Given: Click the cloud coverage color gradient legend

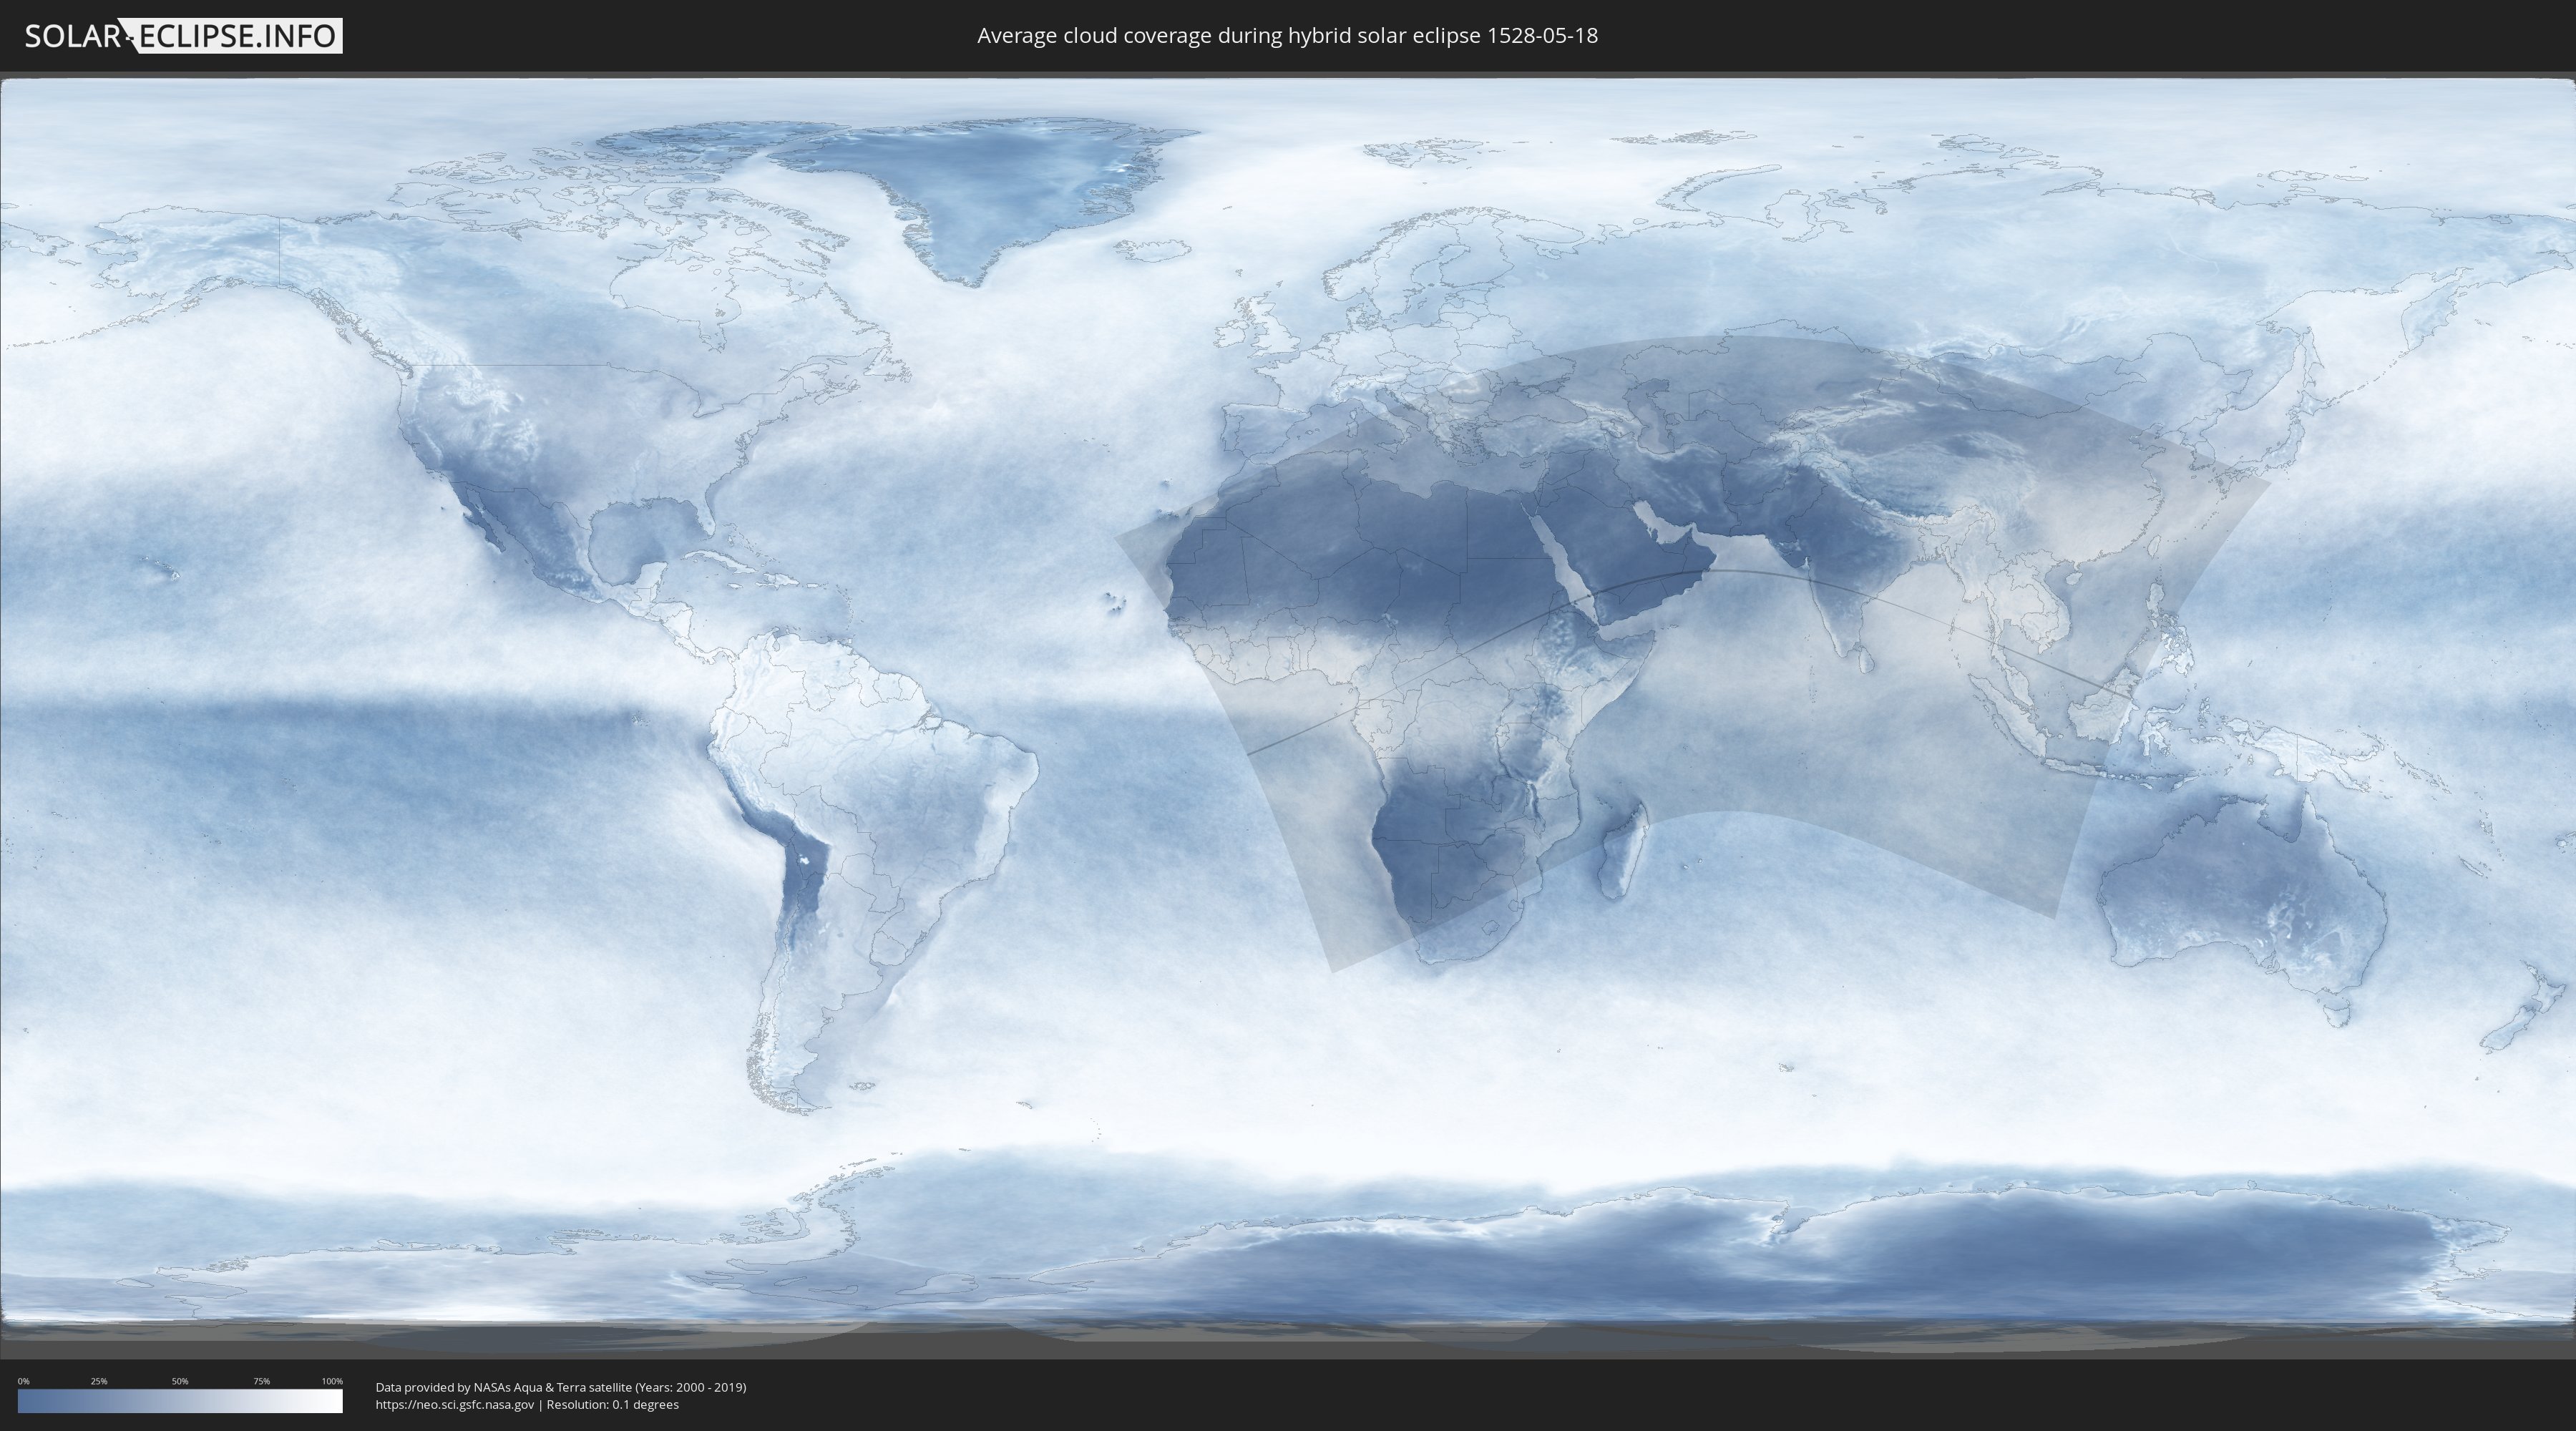Looking at the screenshot, I should point(180,1401).
